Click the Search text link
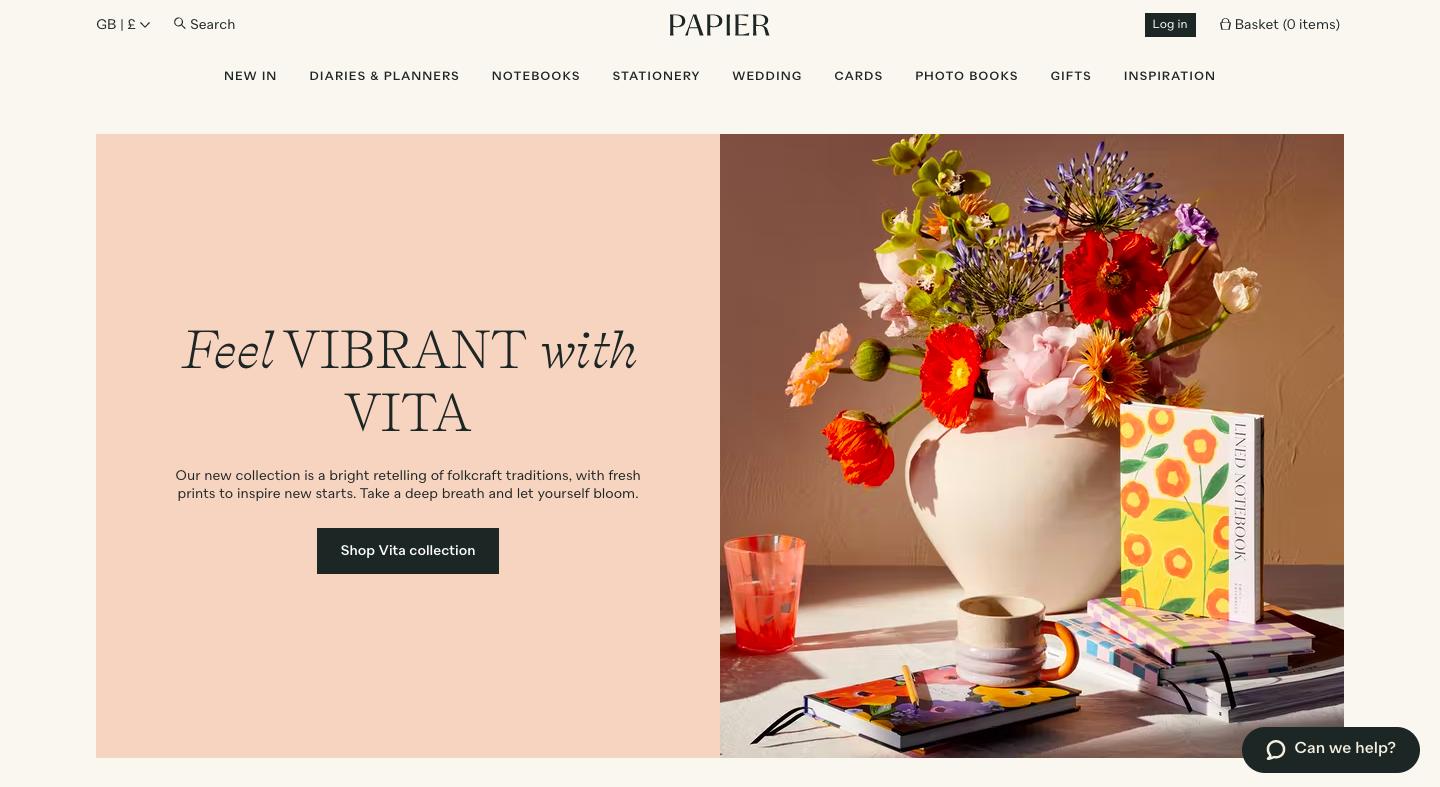 point(213,24)
